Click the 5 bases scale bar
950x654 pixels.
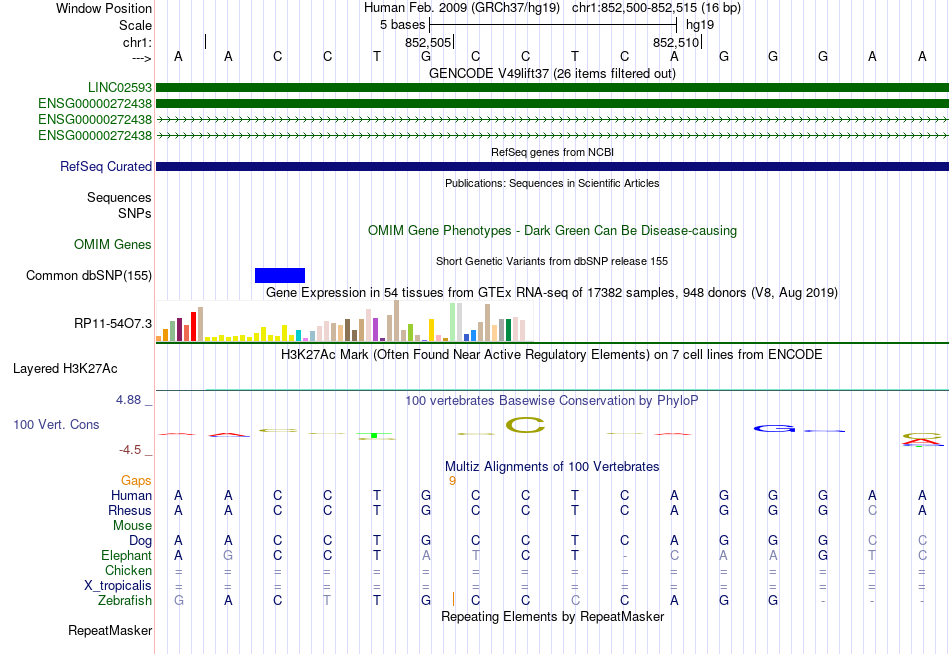pos(553,25)
